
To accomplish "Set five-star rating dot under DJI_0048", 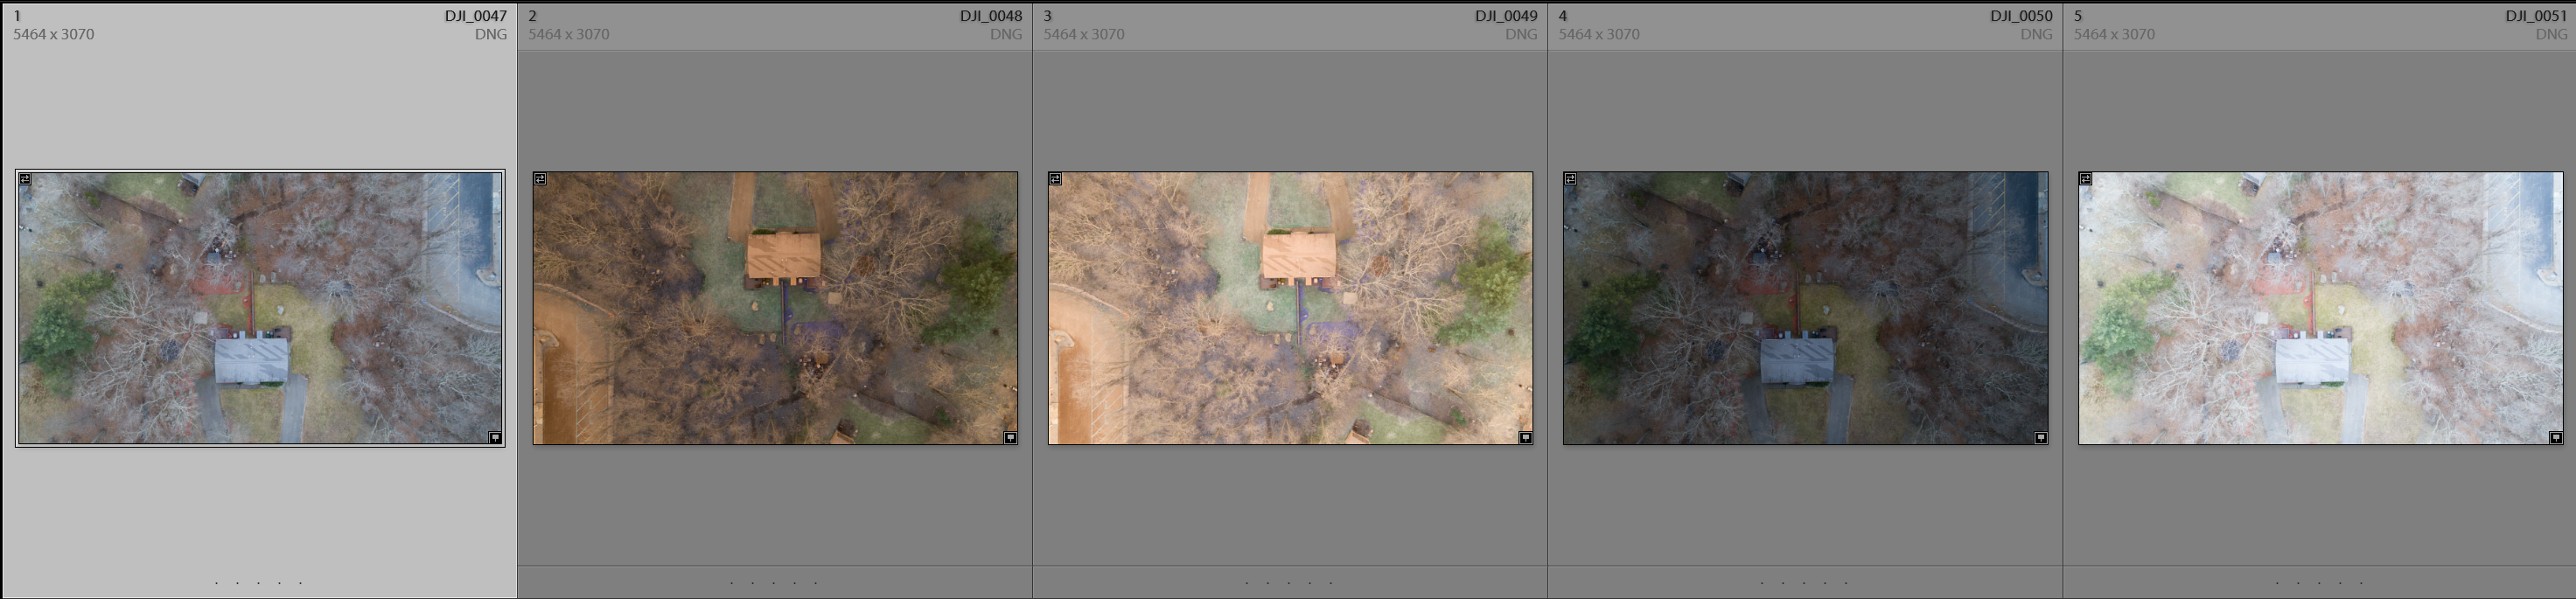I will [816, 582].
